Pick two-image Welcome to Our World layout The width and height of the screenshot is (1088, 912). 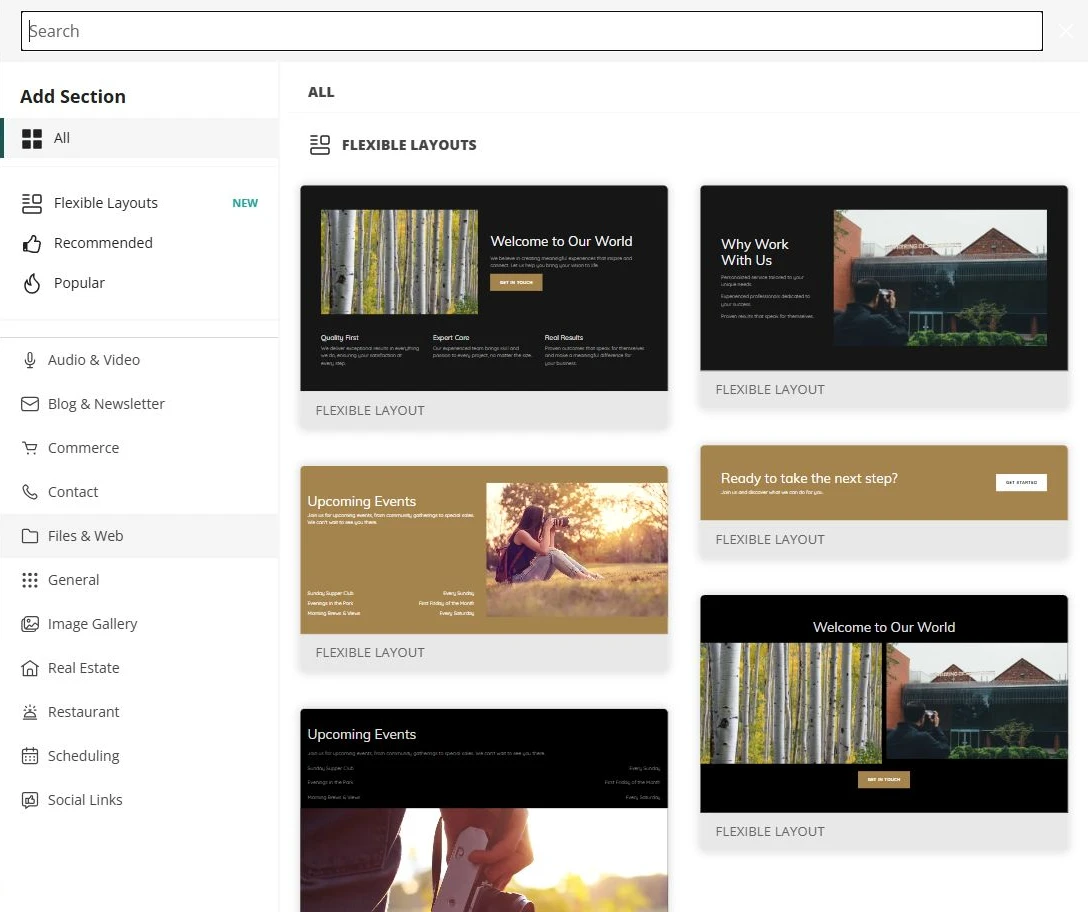[883, 704]
